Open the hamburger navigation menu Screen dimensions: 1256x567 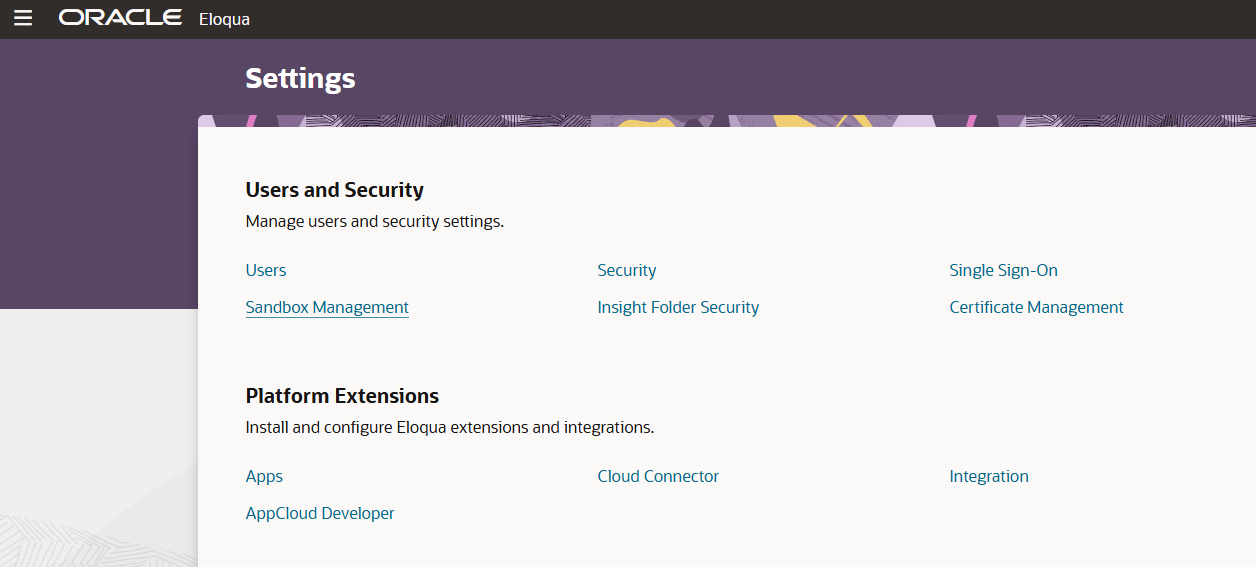point(23,18)
